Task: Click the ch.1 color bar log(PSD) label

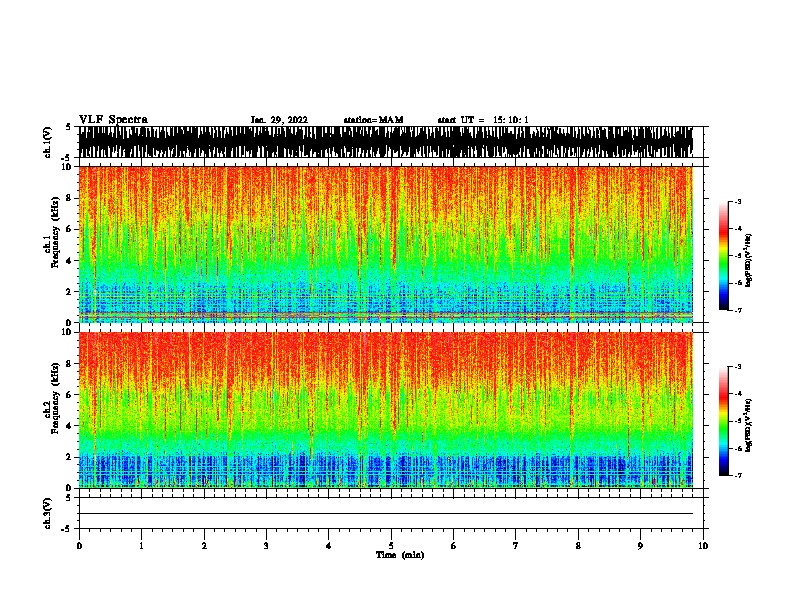Action: [748, 261]
